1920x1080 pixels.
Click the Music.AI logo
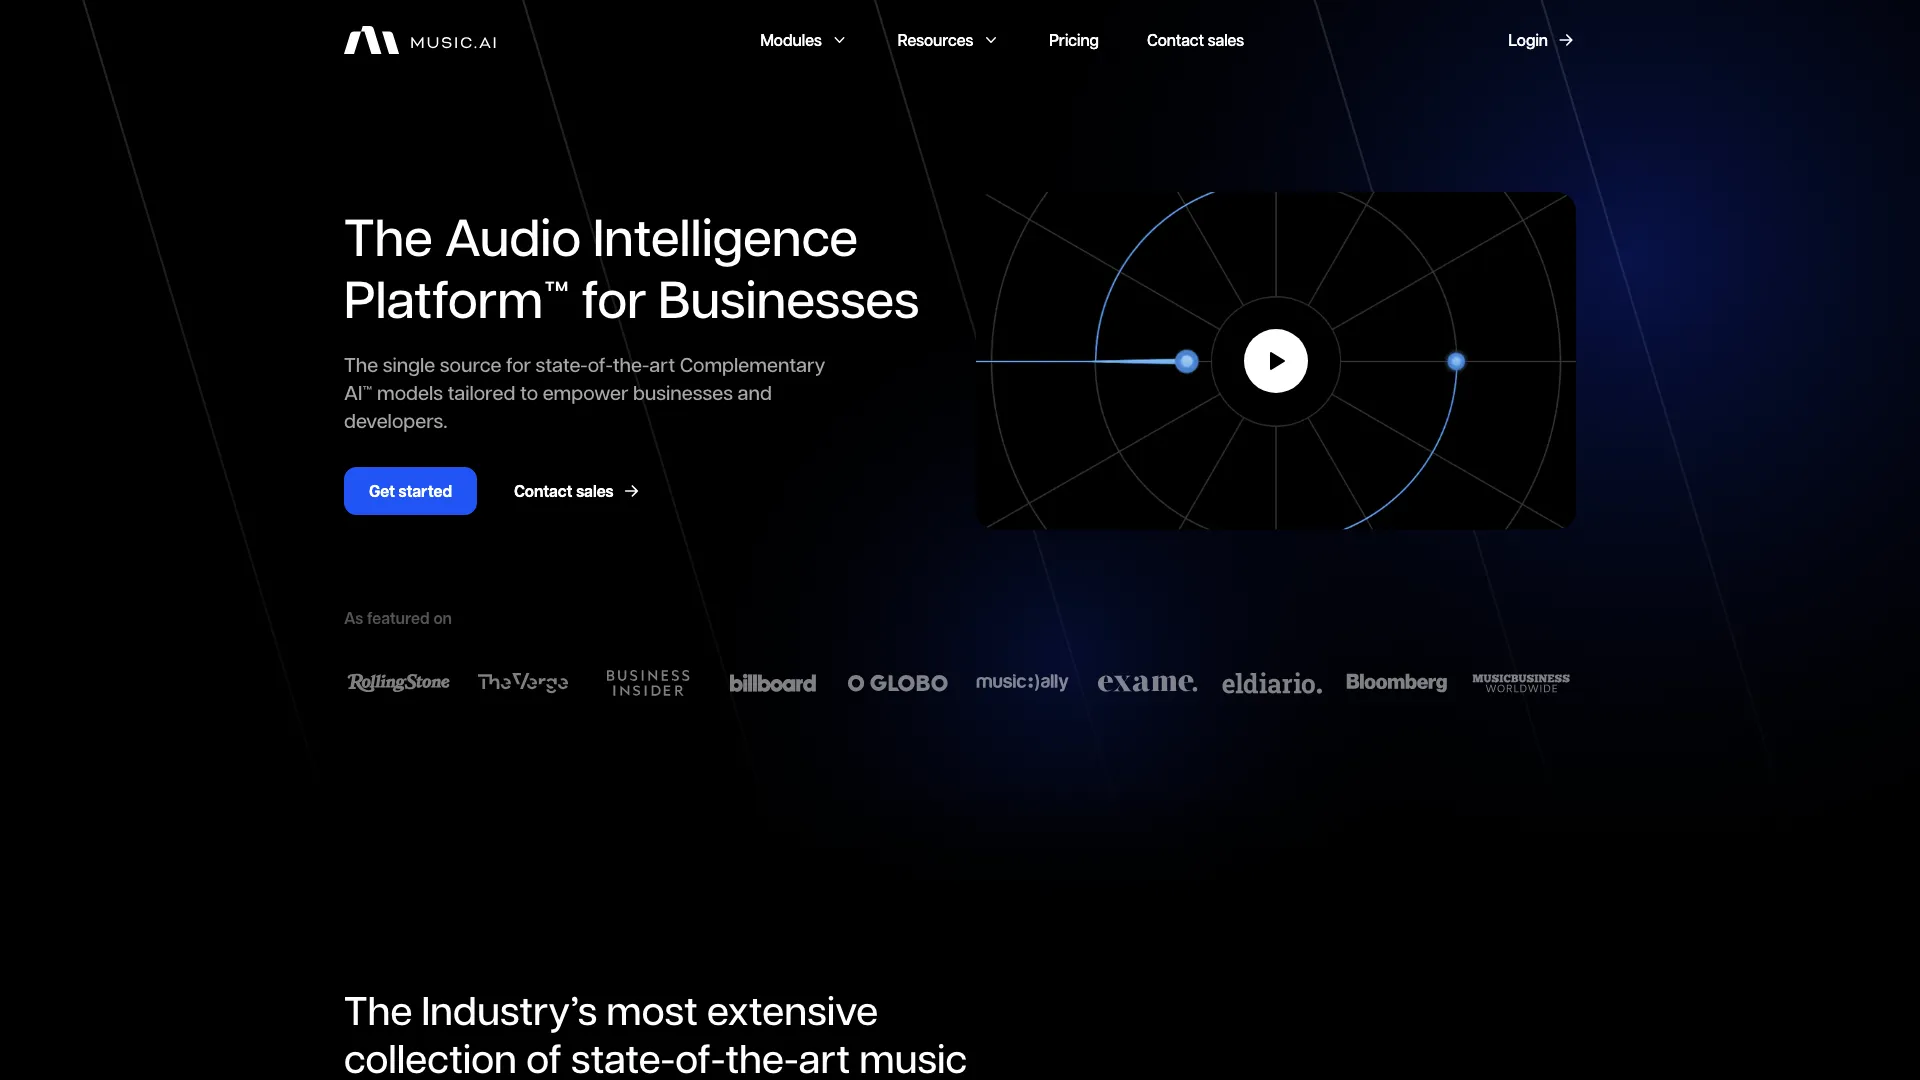point(419,40)
